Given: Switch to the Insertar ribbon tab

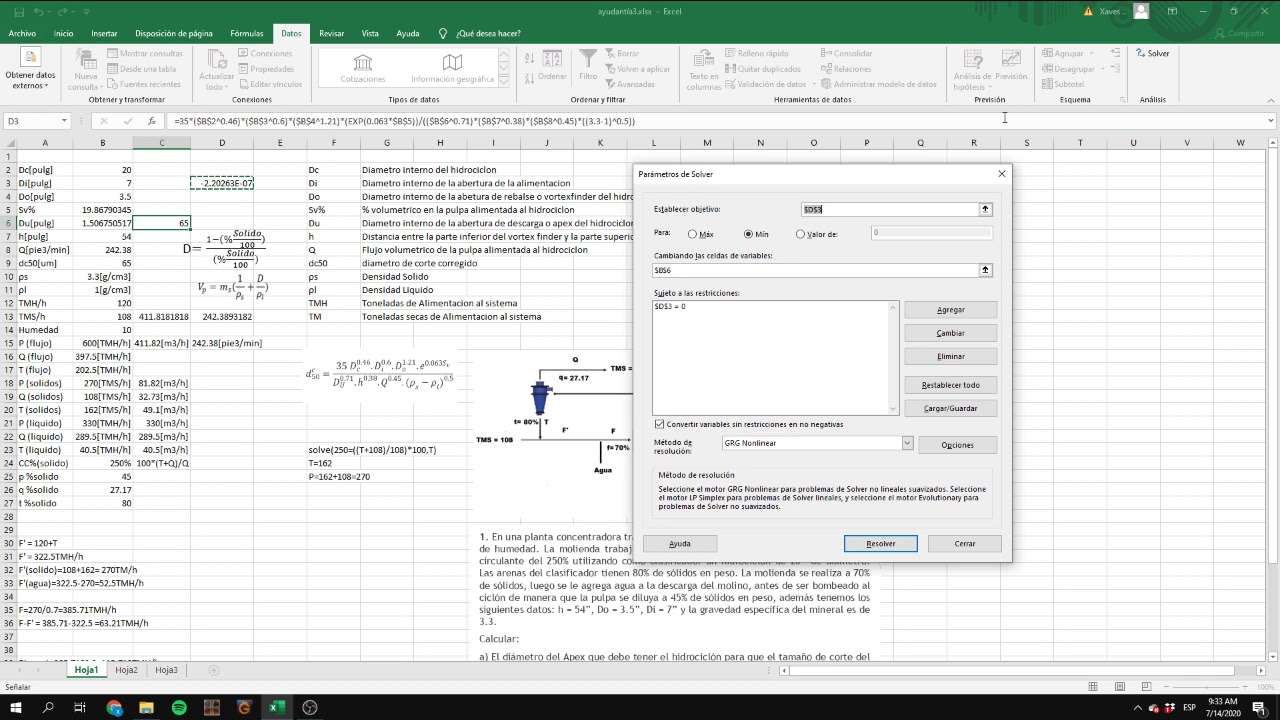Looking at the screenshot, I should pyautogui.click(x=104, y=33).
